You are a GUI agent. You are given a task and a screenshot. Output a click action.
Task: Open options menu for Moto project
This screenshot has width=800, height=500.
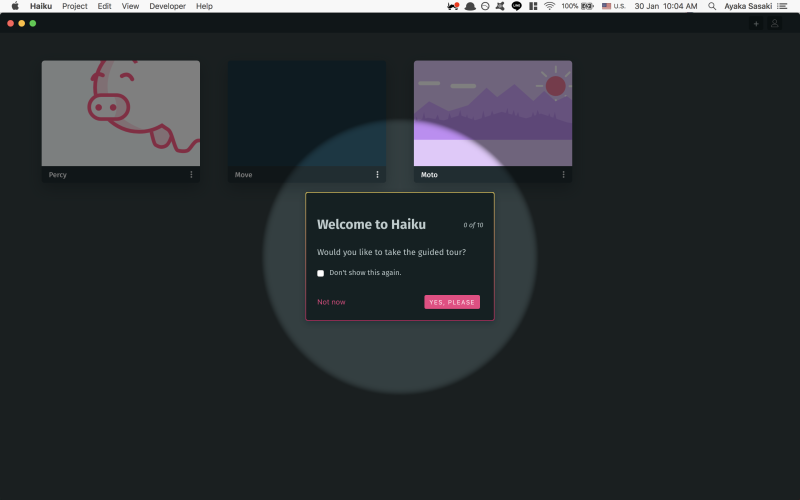563,174
